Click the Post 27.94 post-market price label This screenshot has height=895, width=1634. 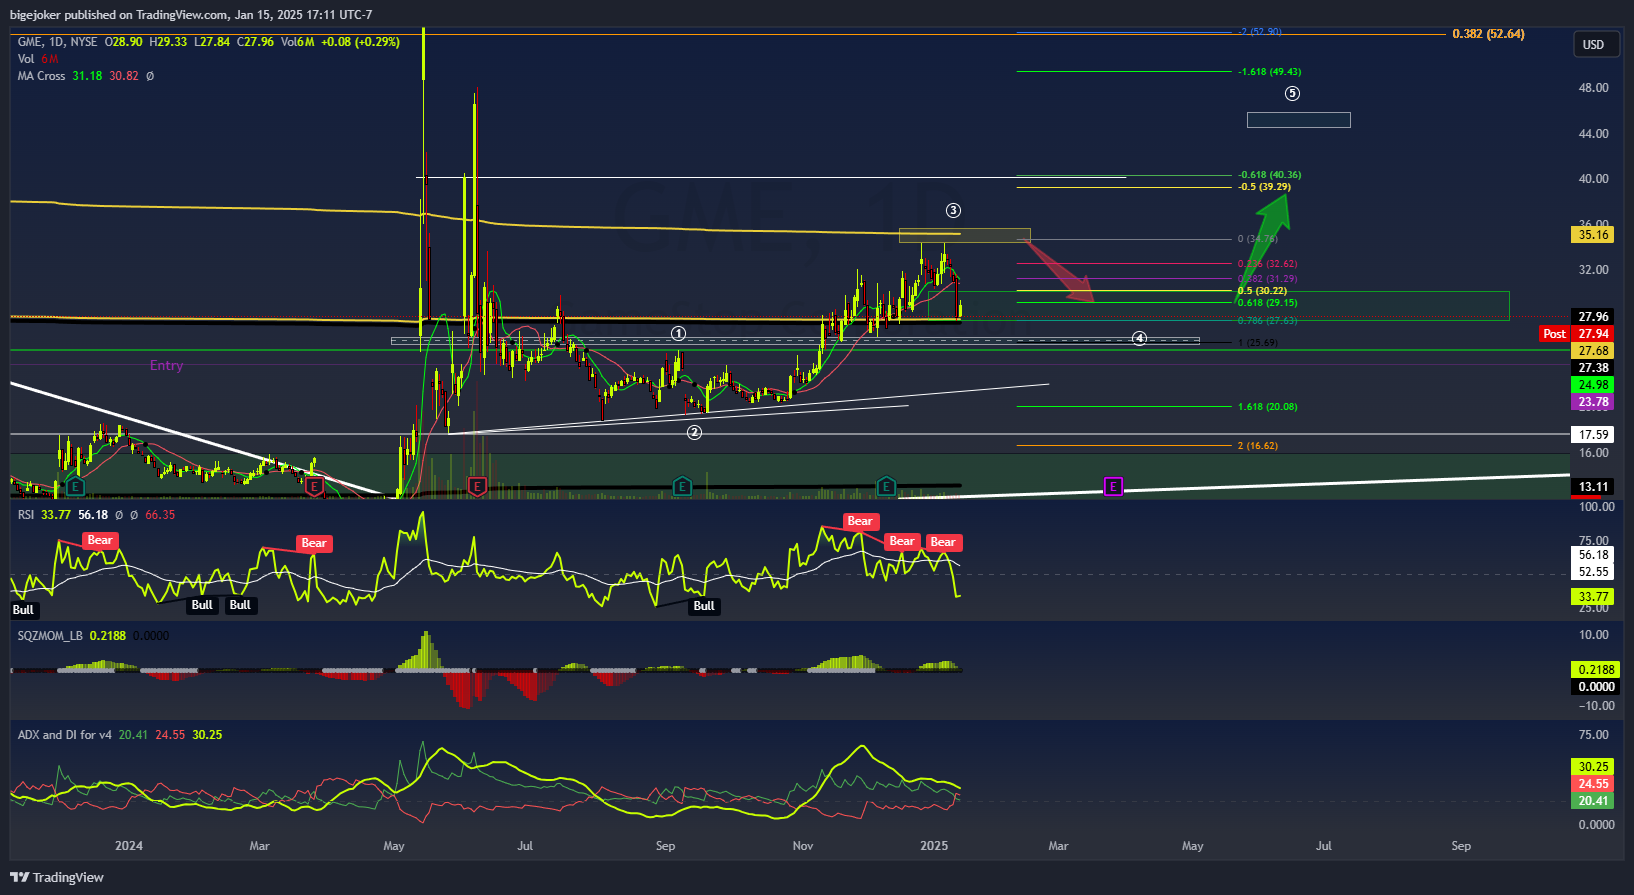[x=1577, y=334]
